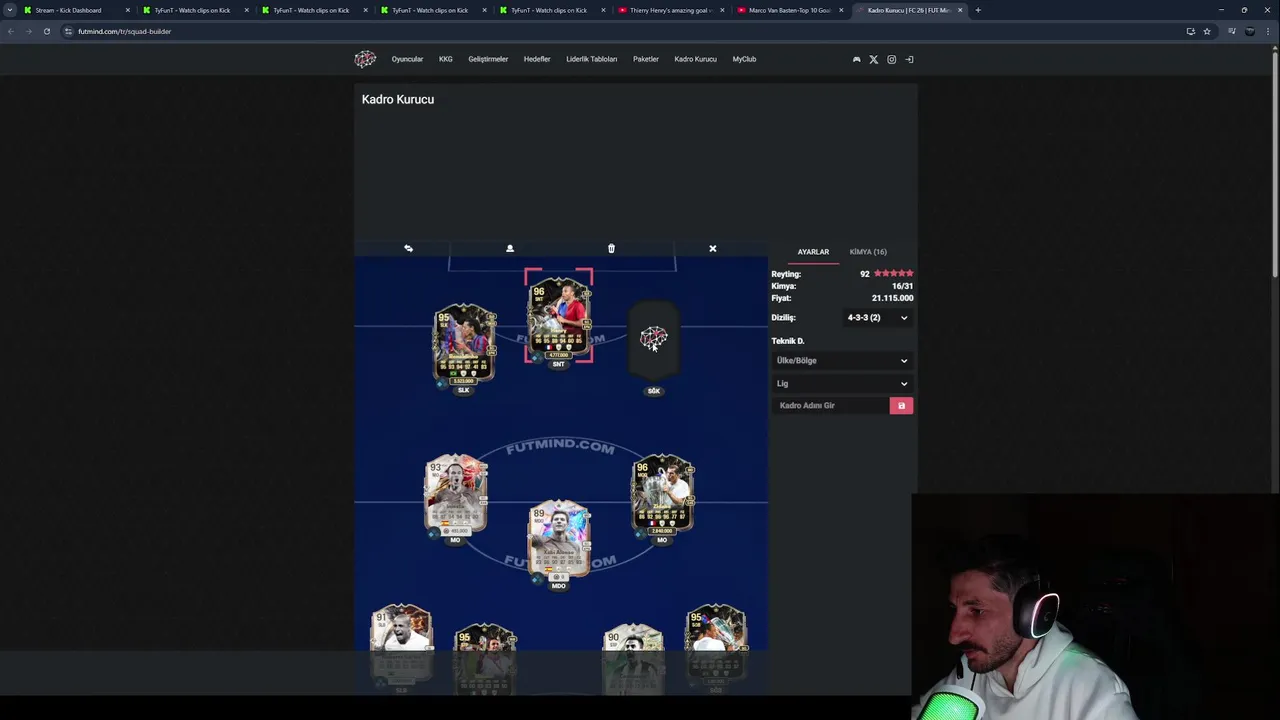Viewport: 1280px width, 720px height.
Task: Bookmark the page with the star icon
Action: coord(1207,31)
